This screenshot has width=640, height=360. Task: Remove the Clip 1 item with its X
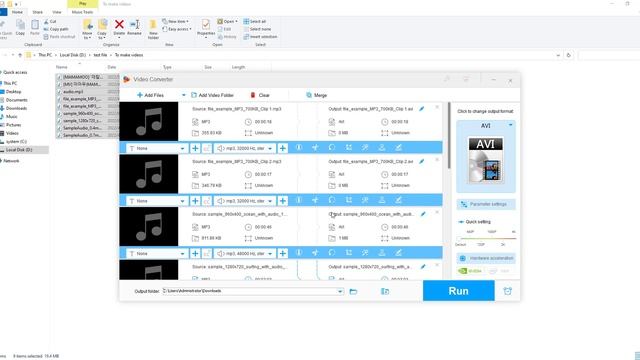[437, 107]
